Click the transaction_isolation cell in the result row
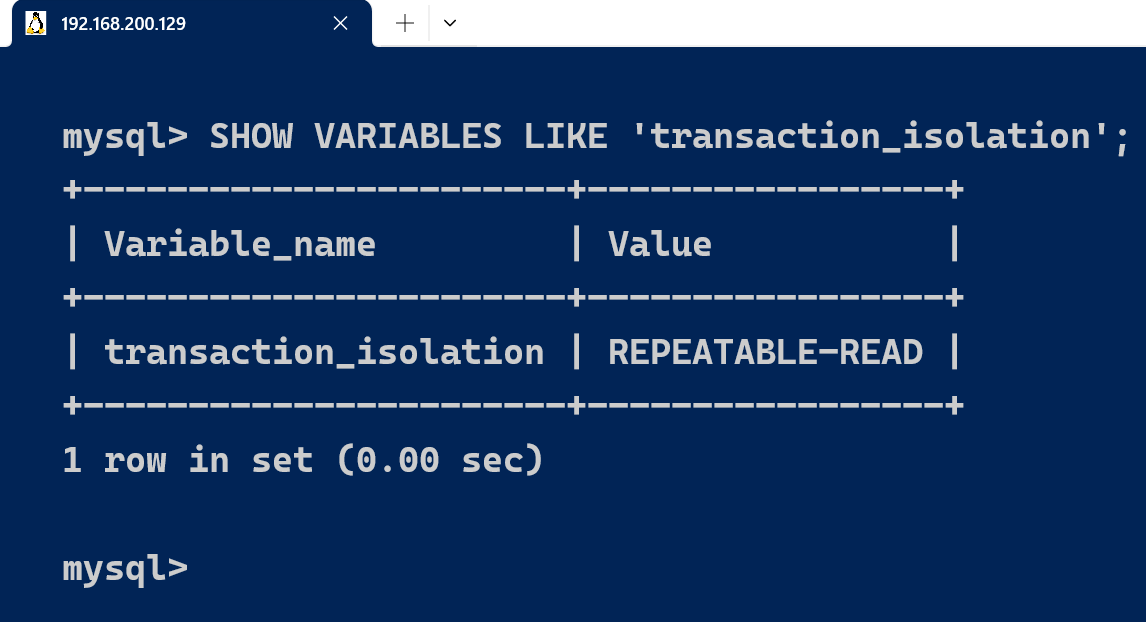The image size is (1146, 622). click(324, 352)
